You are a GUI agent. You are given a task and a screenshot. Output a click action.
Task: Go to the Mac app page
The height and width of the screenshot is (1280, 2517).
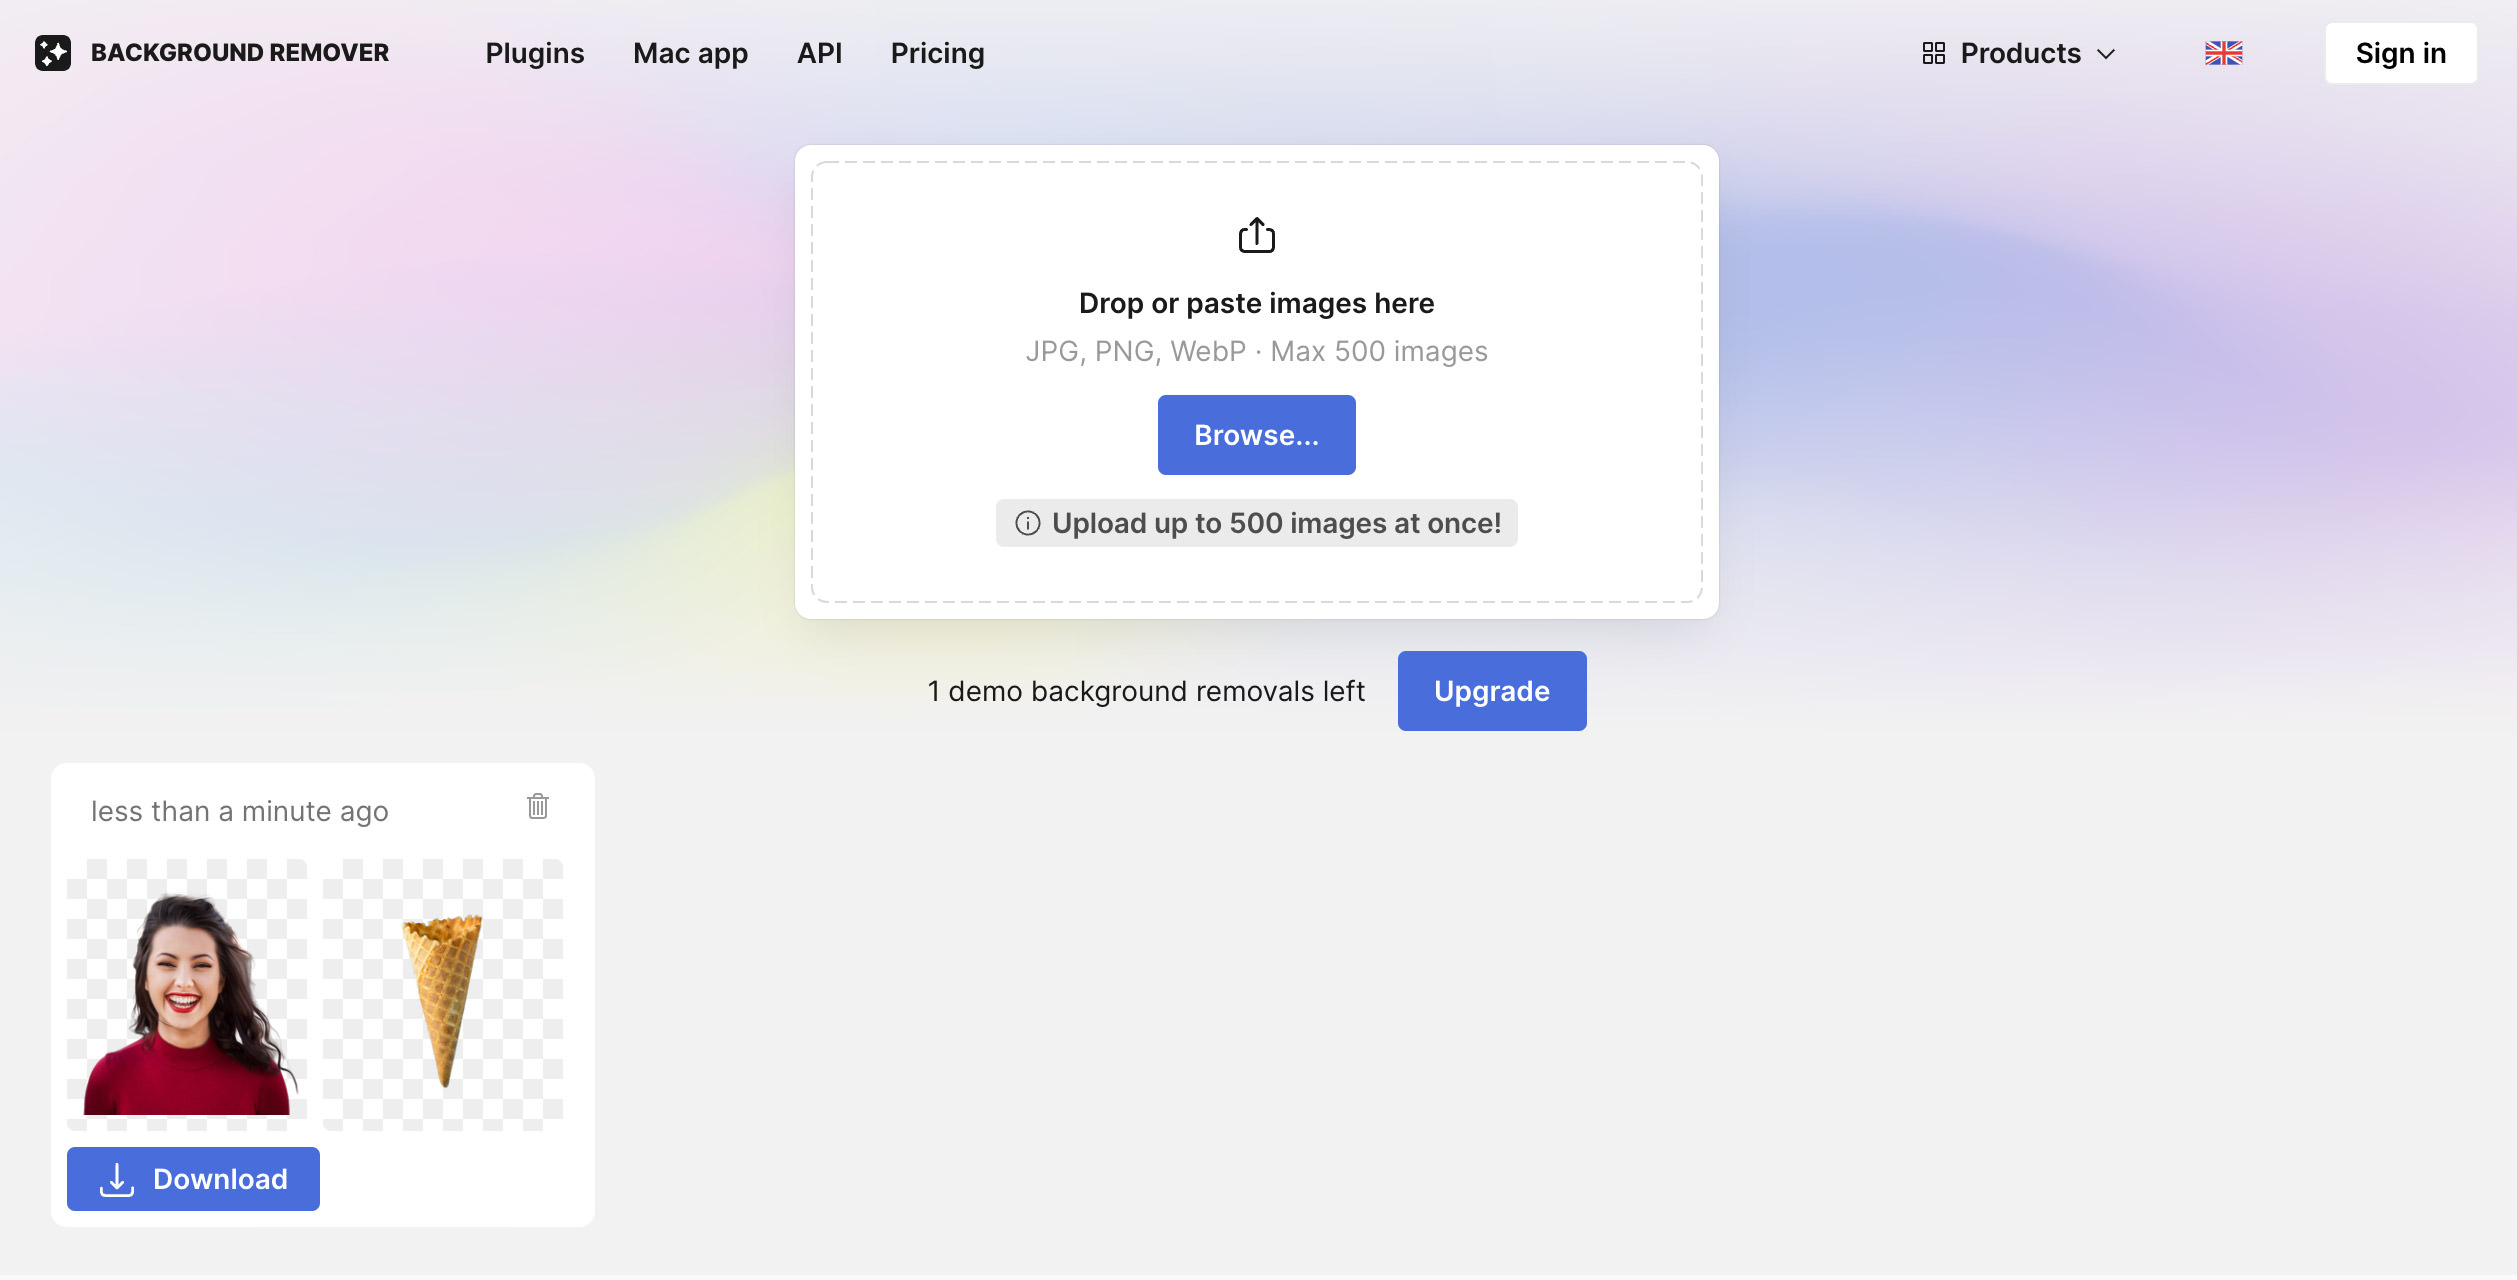coord(690,53)
